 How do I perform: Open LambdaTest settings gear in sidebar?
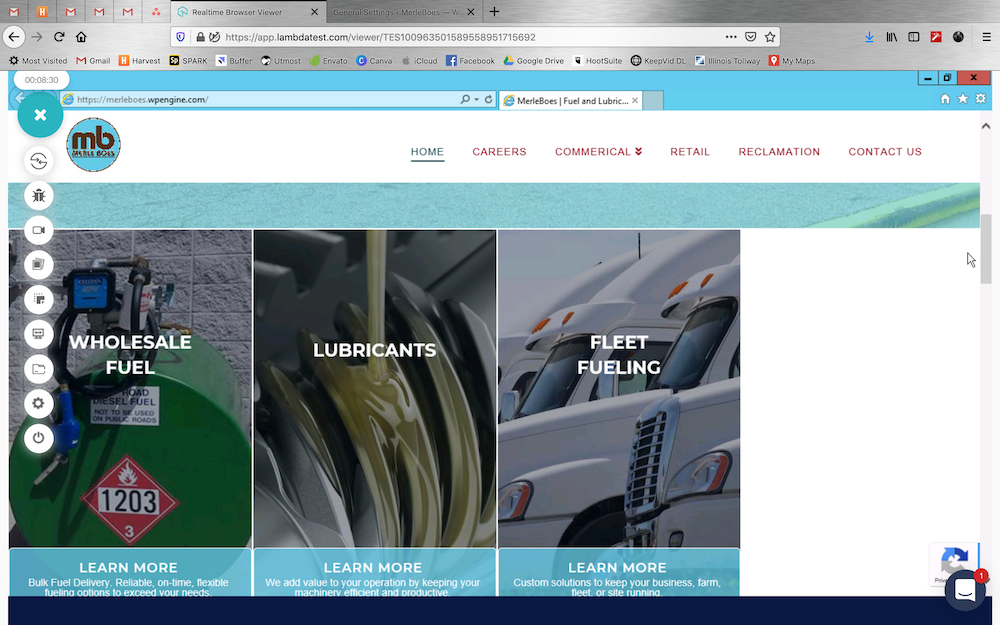[x=38, y=403]
